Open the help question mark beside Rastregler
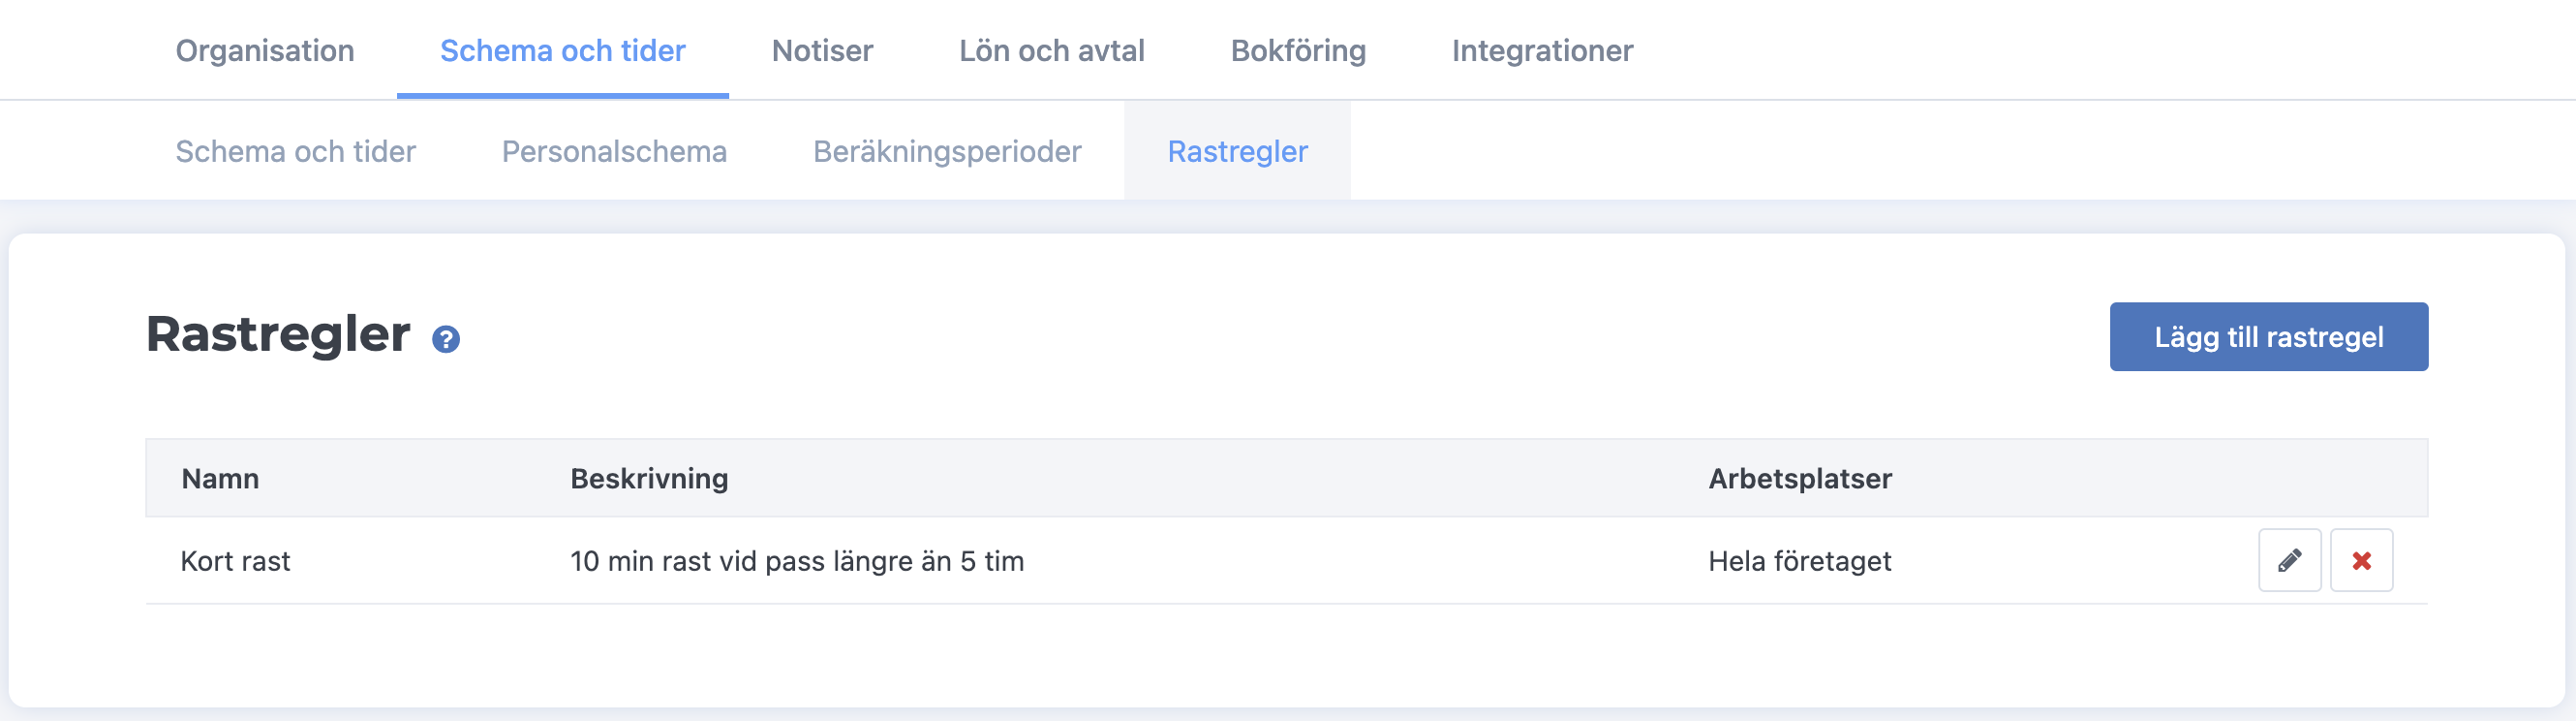Viewport: 2576px width, 721px height. [x=446, y=339]
